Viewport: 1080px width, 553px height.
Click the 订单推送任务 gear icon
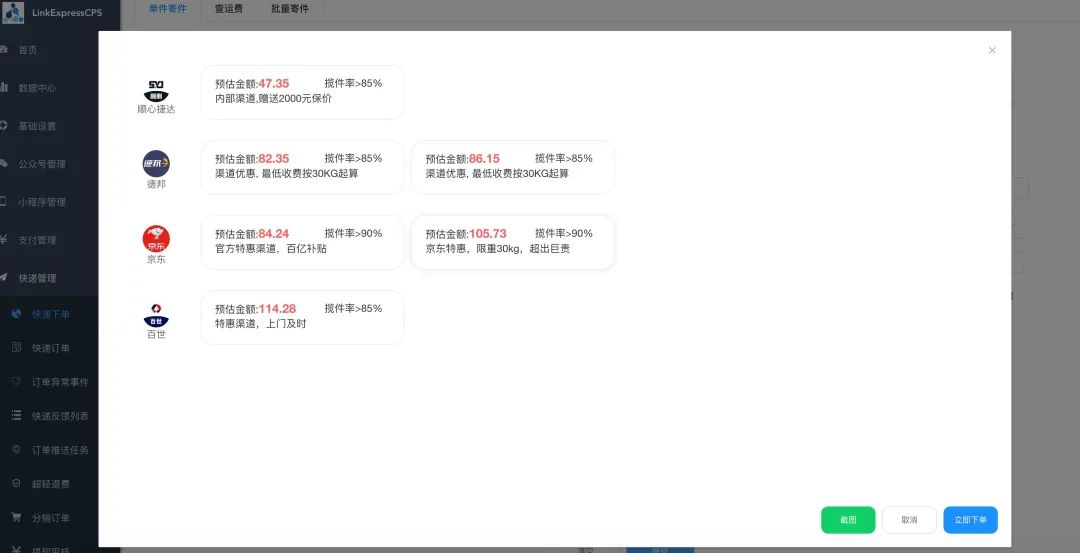click(17, 450)
